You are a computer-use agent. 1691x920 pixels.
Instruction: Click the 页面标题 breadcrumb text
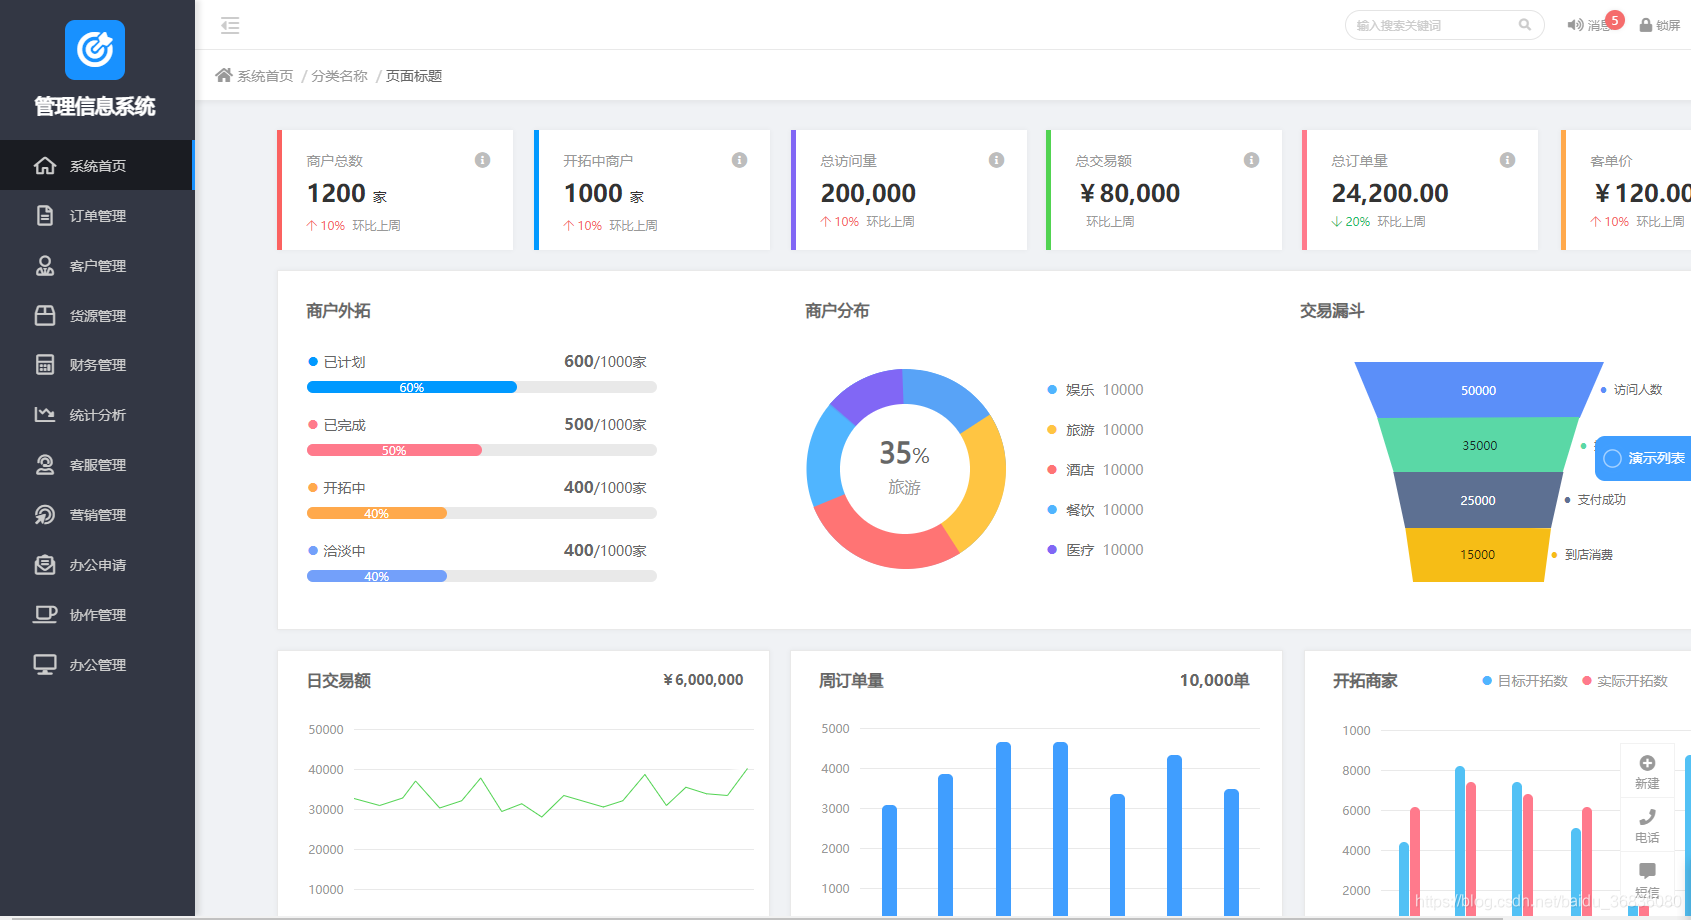(414, 76)
